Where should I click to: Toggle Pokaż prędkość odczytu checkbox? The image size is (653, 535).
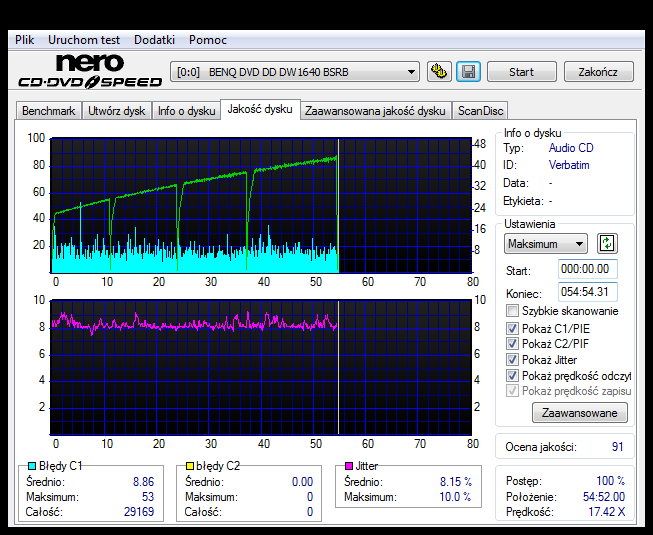(x=512, y=376)
